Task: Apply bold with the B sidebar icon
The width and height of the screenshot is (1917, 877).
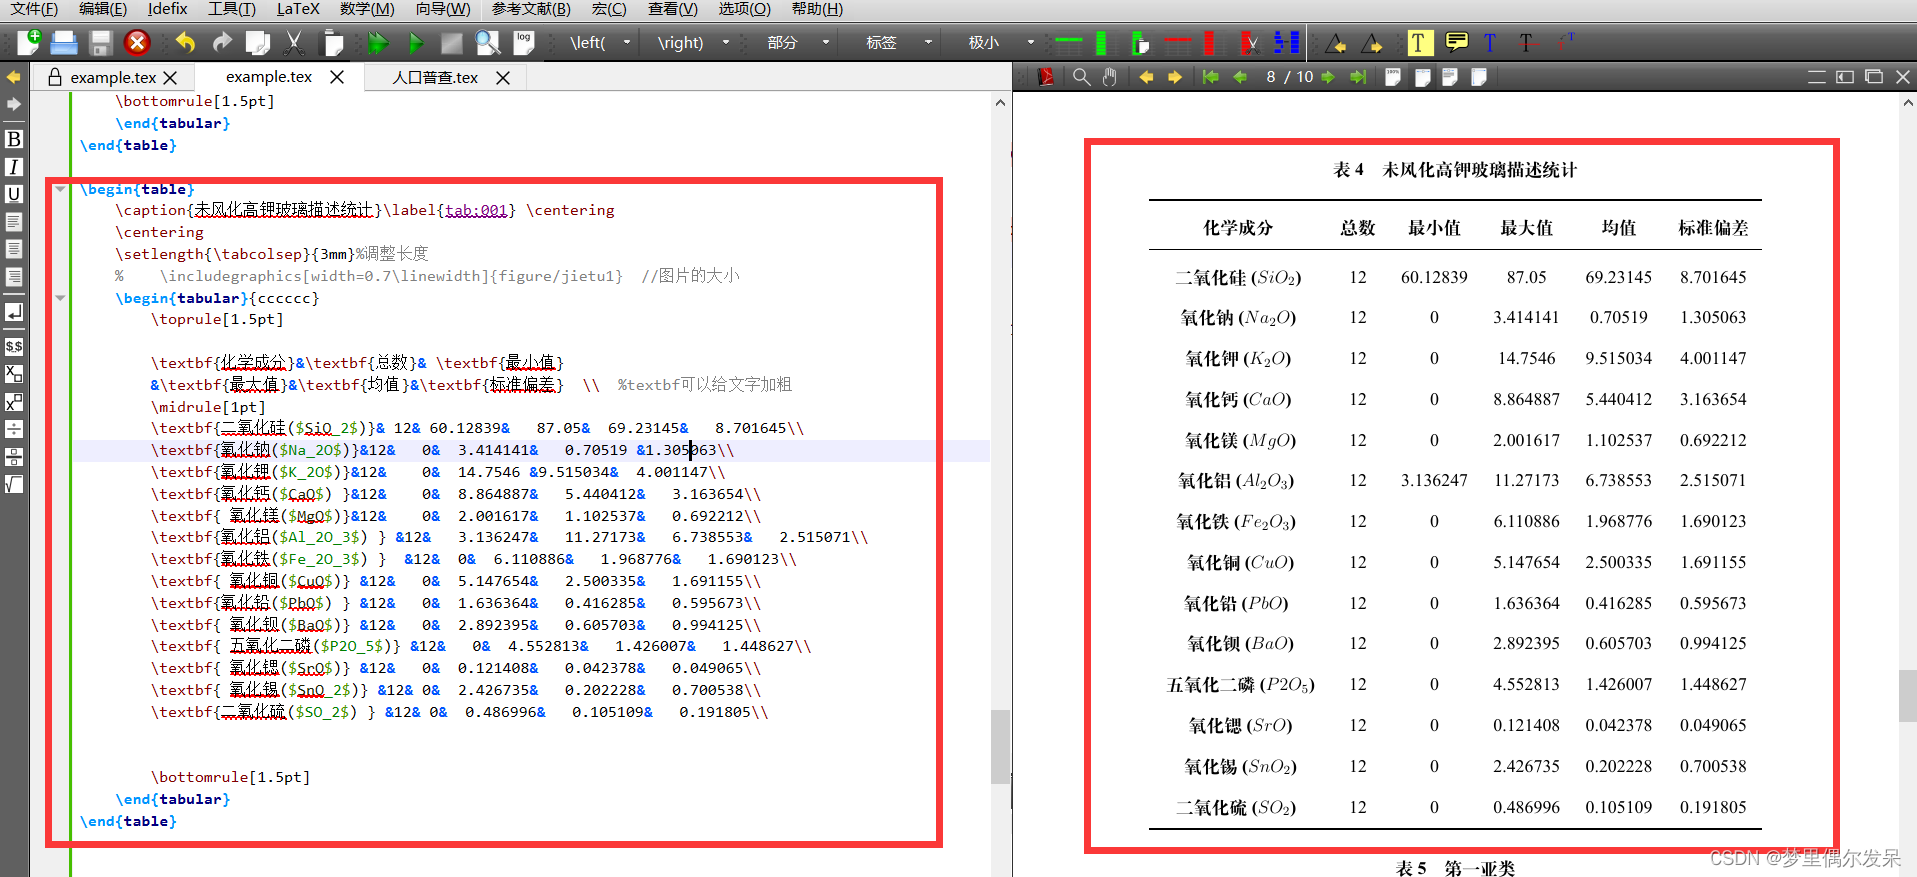Action: [x=14, y=139]
